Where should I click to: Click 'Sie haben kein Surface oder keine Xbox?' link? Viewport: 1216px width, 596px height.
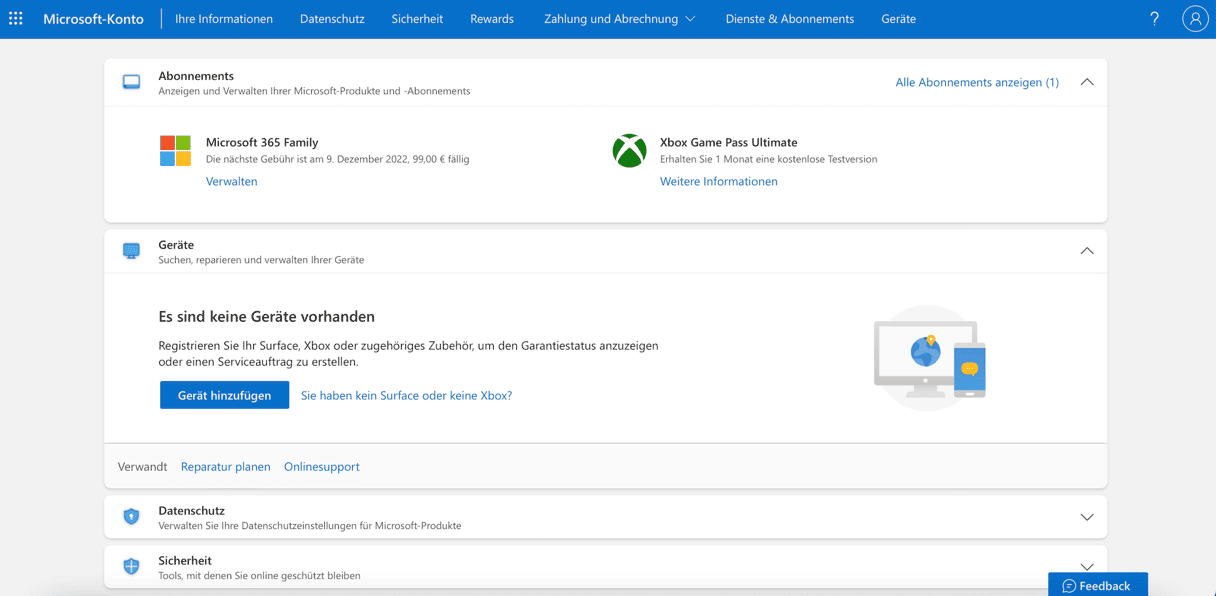tap(406, 395)
